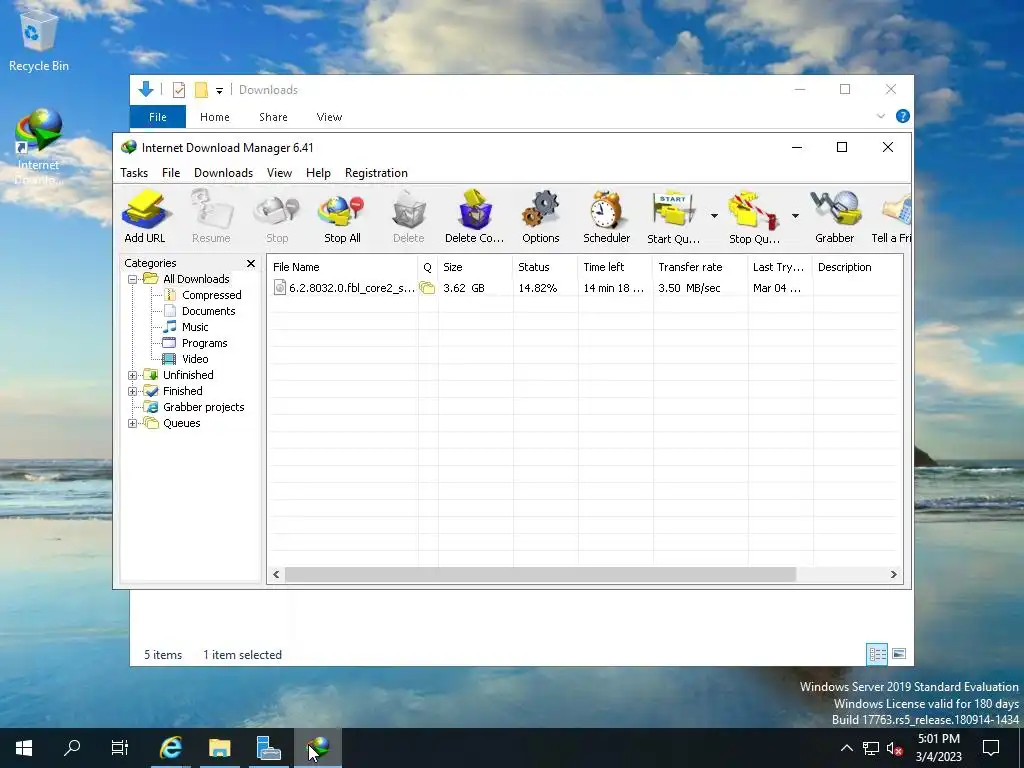Expand the Queues category node
The image size is (1024, 768).
click(x=133, y=423)
